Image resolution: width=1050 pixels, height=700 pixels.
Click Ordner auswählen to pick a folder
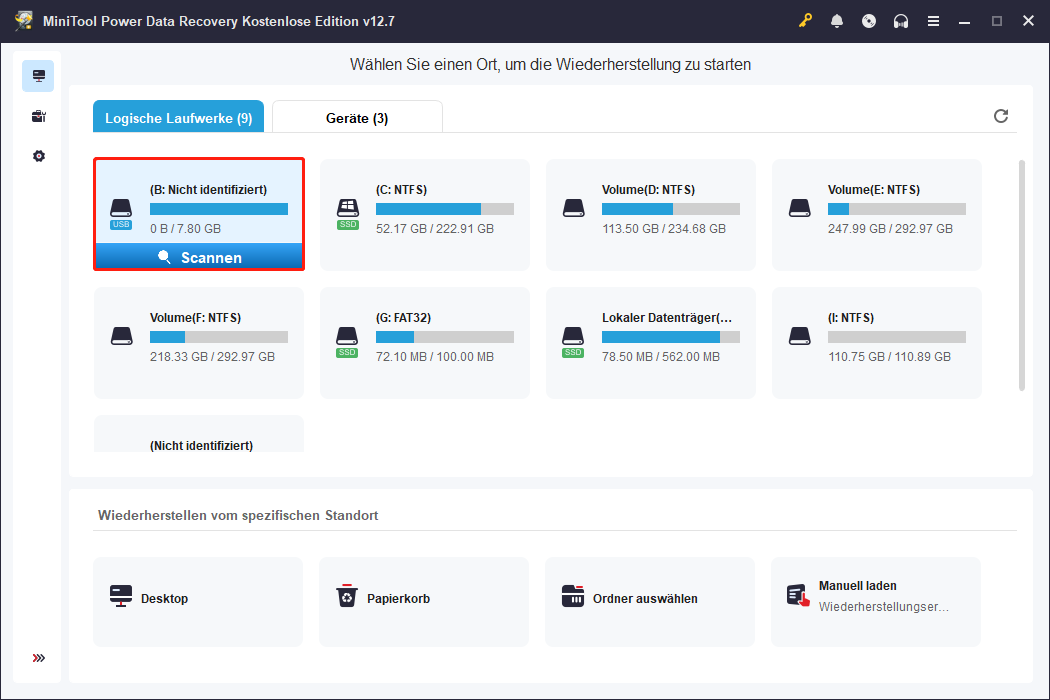click(x=650, y=598)
